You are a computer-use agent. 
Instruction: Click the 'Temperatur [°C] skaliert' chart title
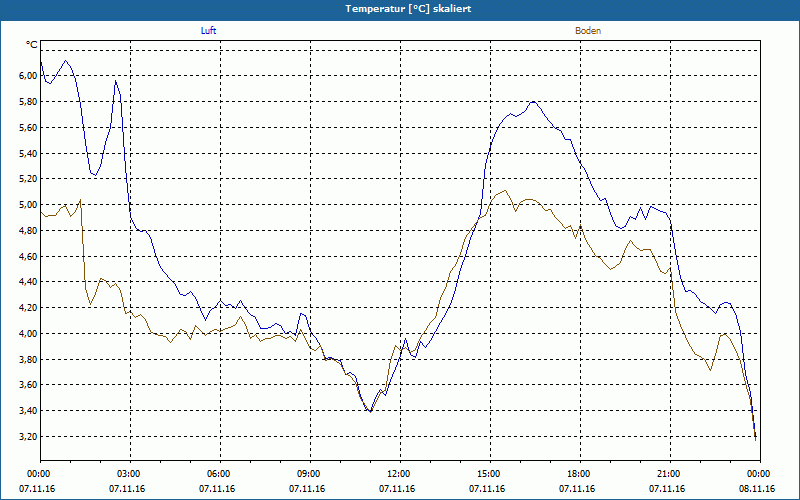408,9
